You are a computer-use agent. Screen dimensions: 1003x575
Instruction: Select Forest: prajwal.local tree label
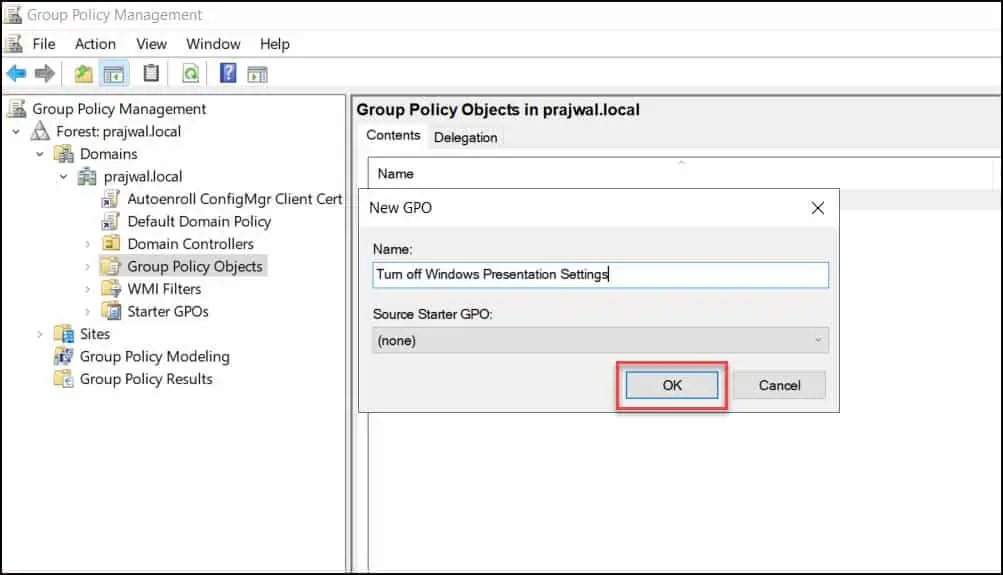pyautogui.click(x=118, y=131)
